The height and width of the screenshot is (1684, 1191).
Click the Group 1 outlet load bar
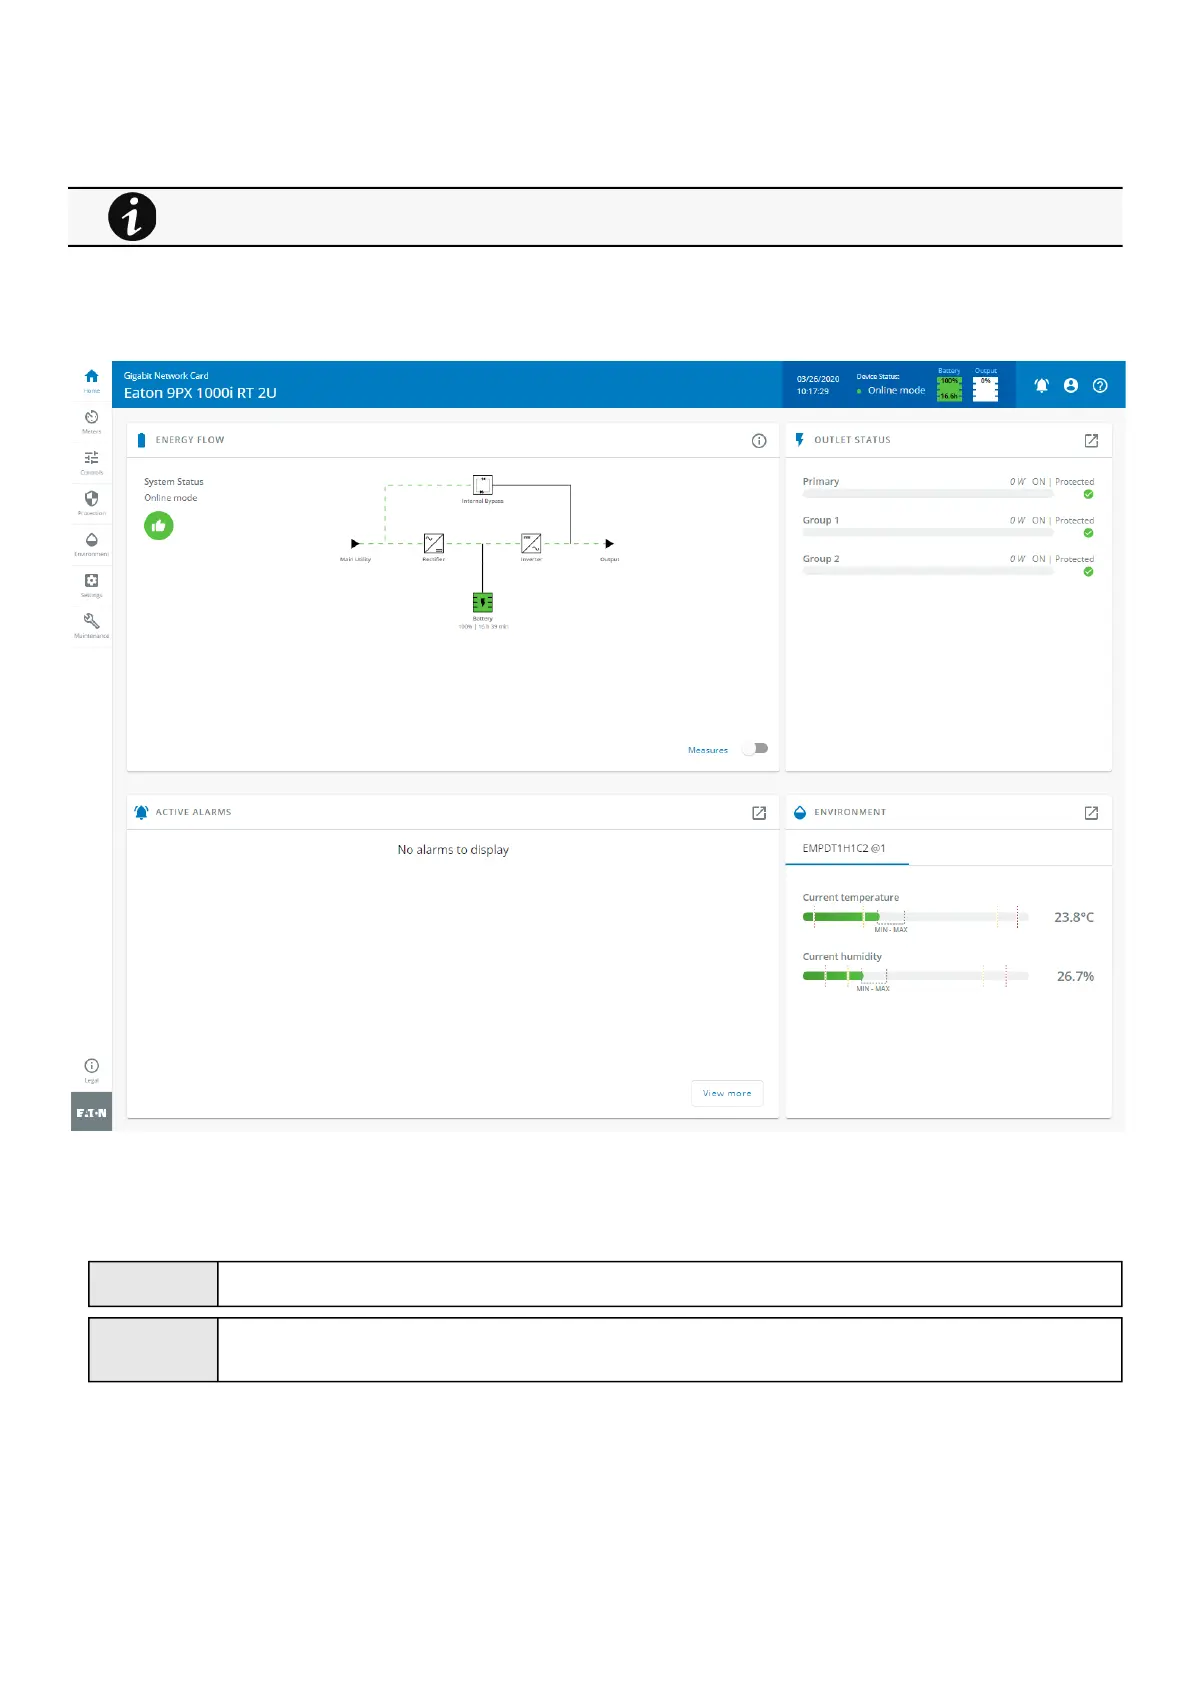click(x=928, y=533)
